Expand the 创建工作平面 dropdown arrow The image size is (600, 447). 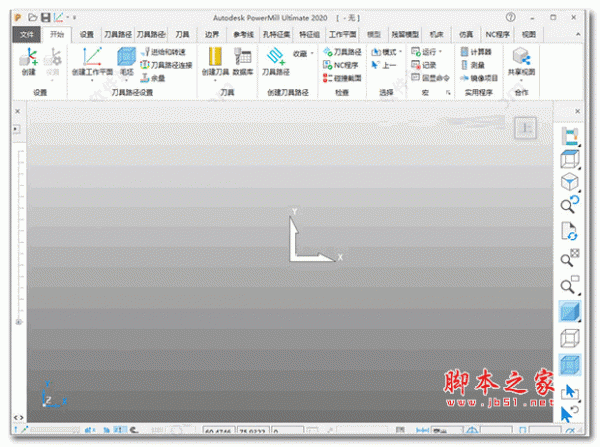(92, 80)
